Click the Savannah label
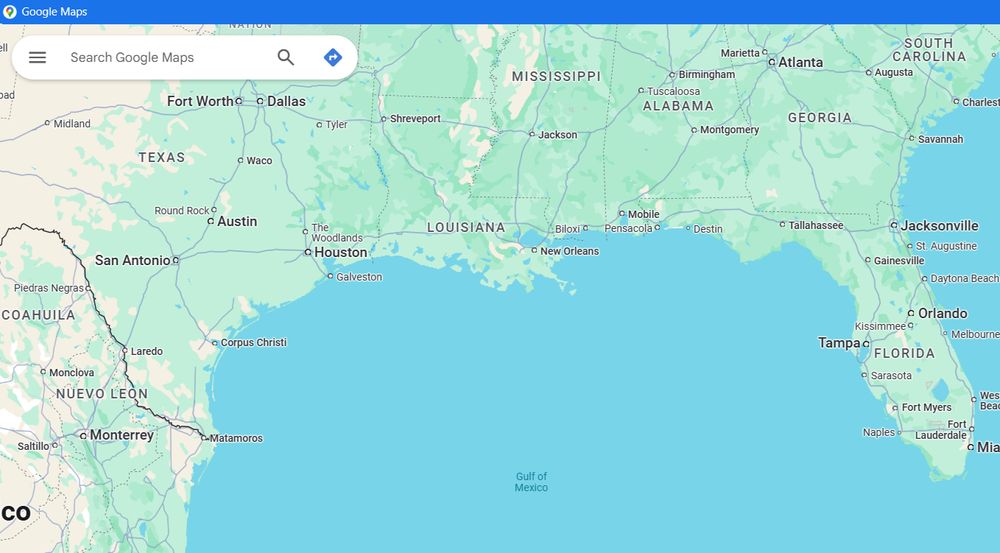 click(941, 139)
